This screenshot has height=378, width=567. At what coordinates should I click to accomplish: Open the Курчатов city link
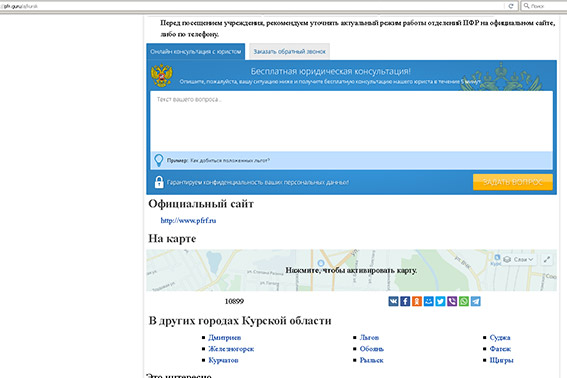[x=223, y=360]
